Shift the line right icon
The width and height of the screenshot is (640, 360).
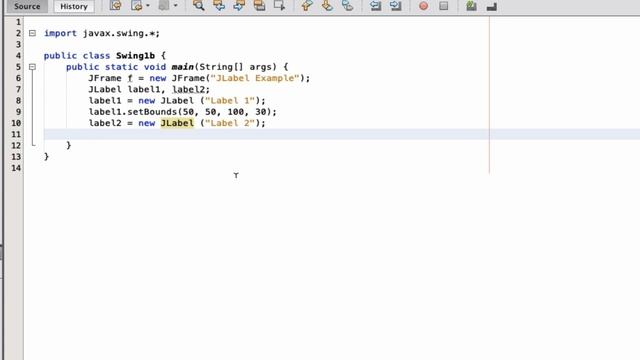click(x=395, y=6)
